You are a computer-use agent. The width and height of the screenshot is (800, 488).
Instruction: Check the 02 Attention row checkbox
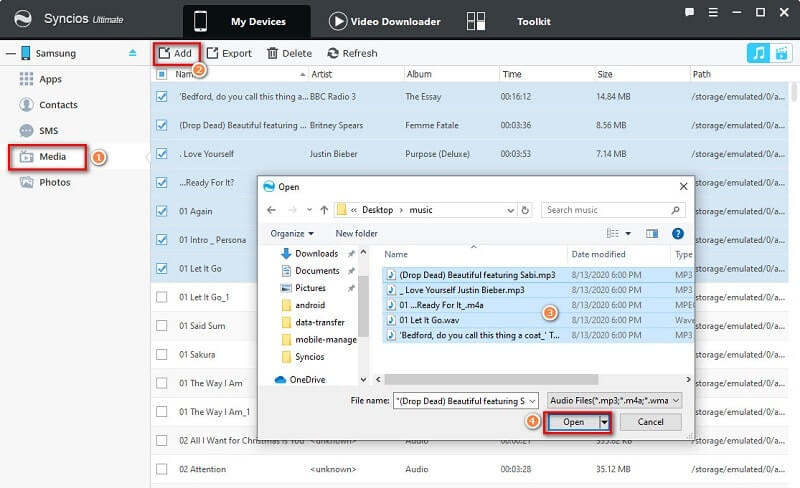coord(162,469)
